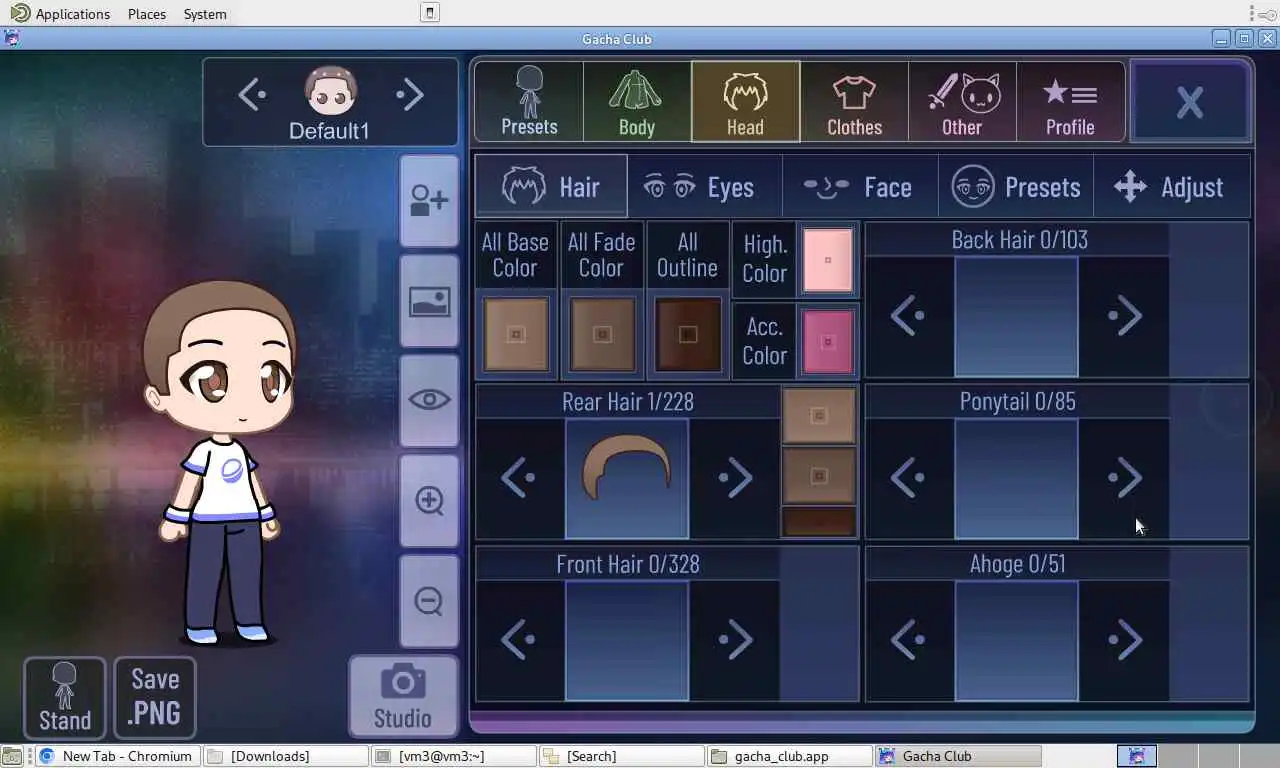Go to the next character slot
Screen dimensions: 1280x768
click(410, 95)
